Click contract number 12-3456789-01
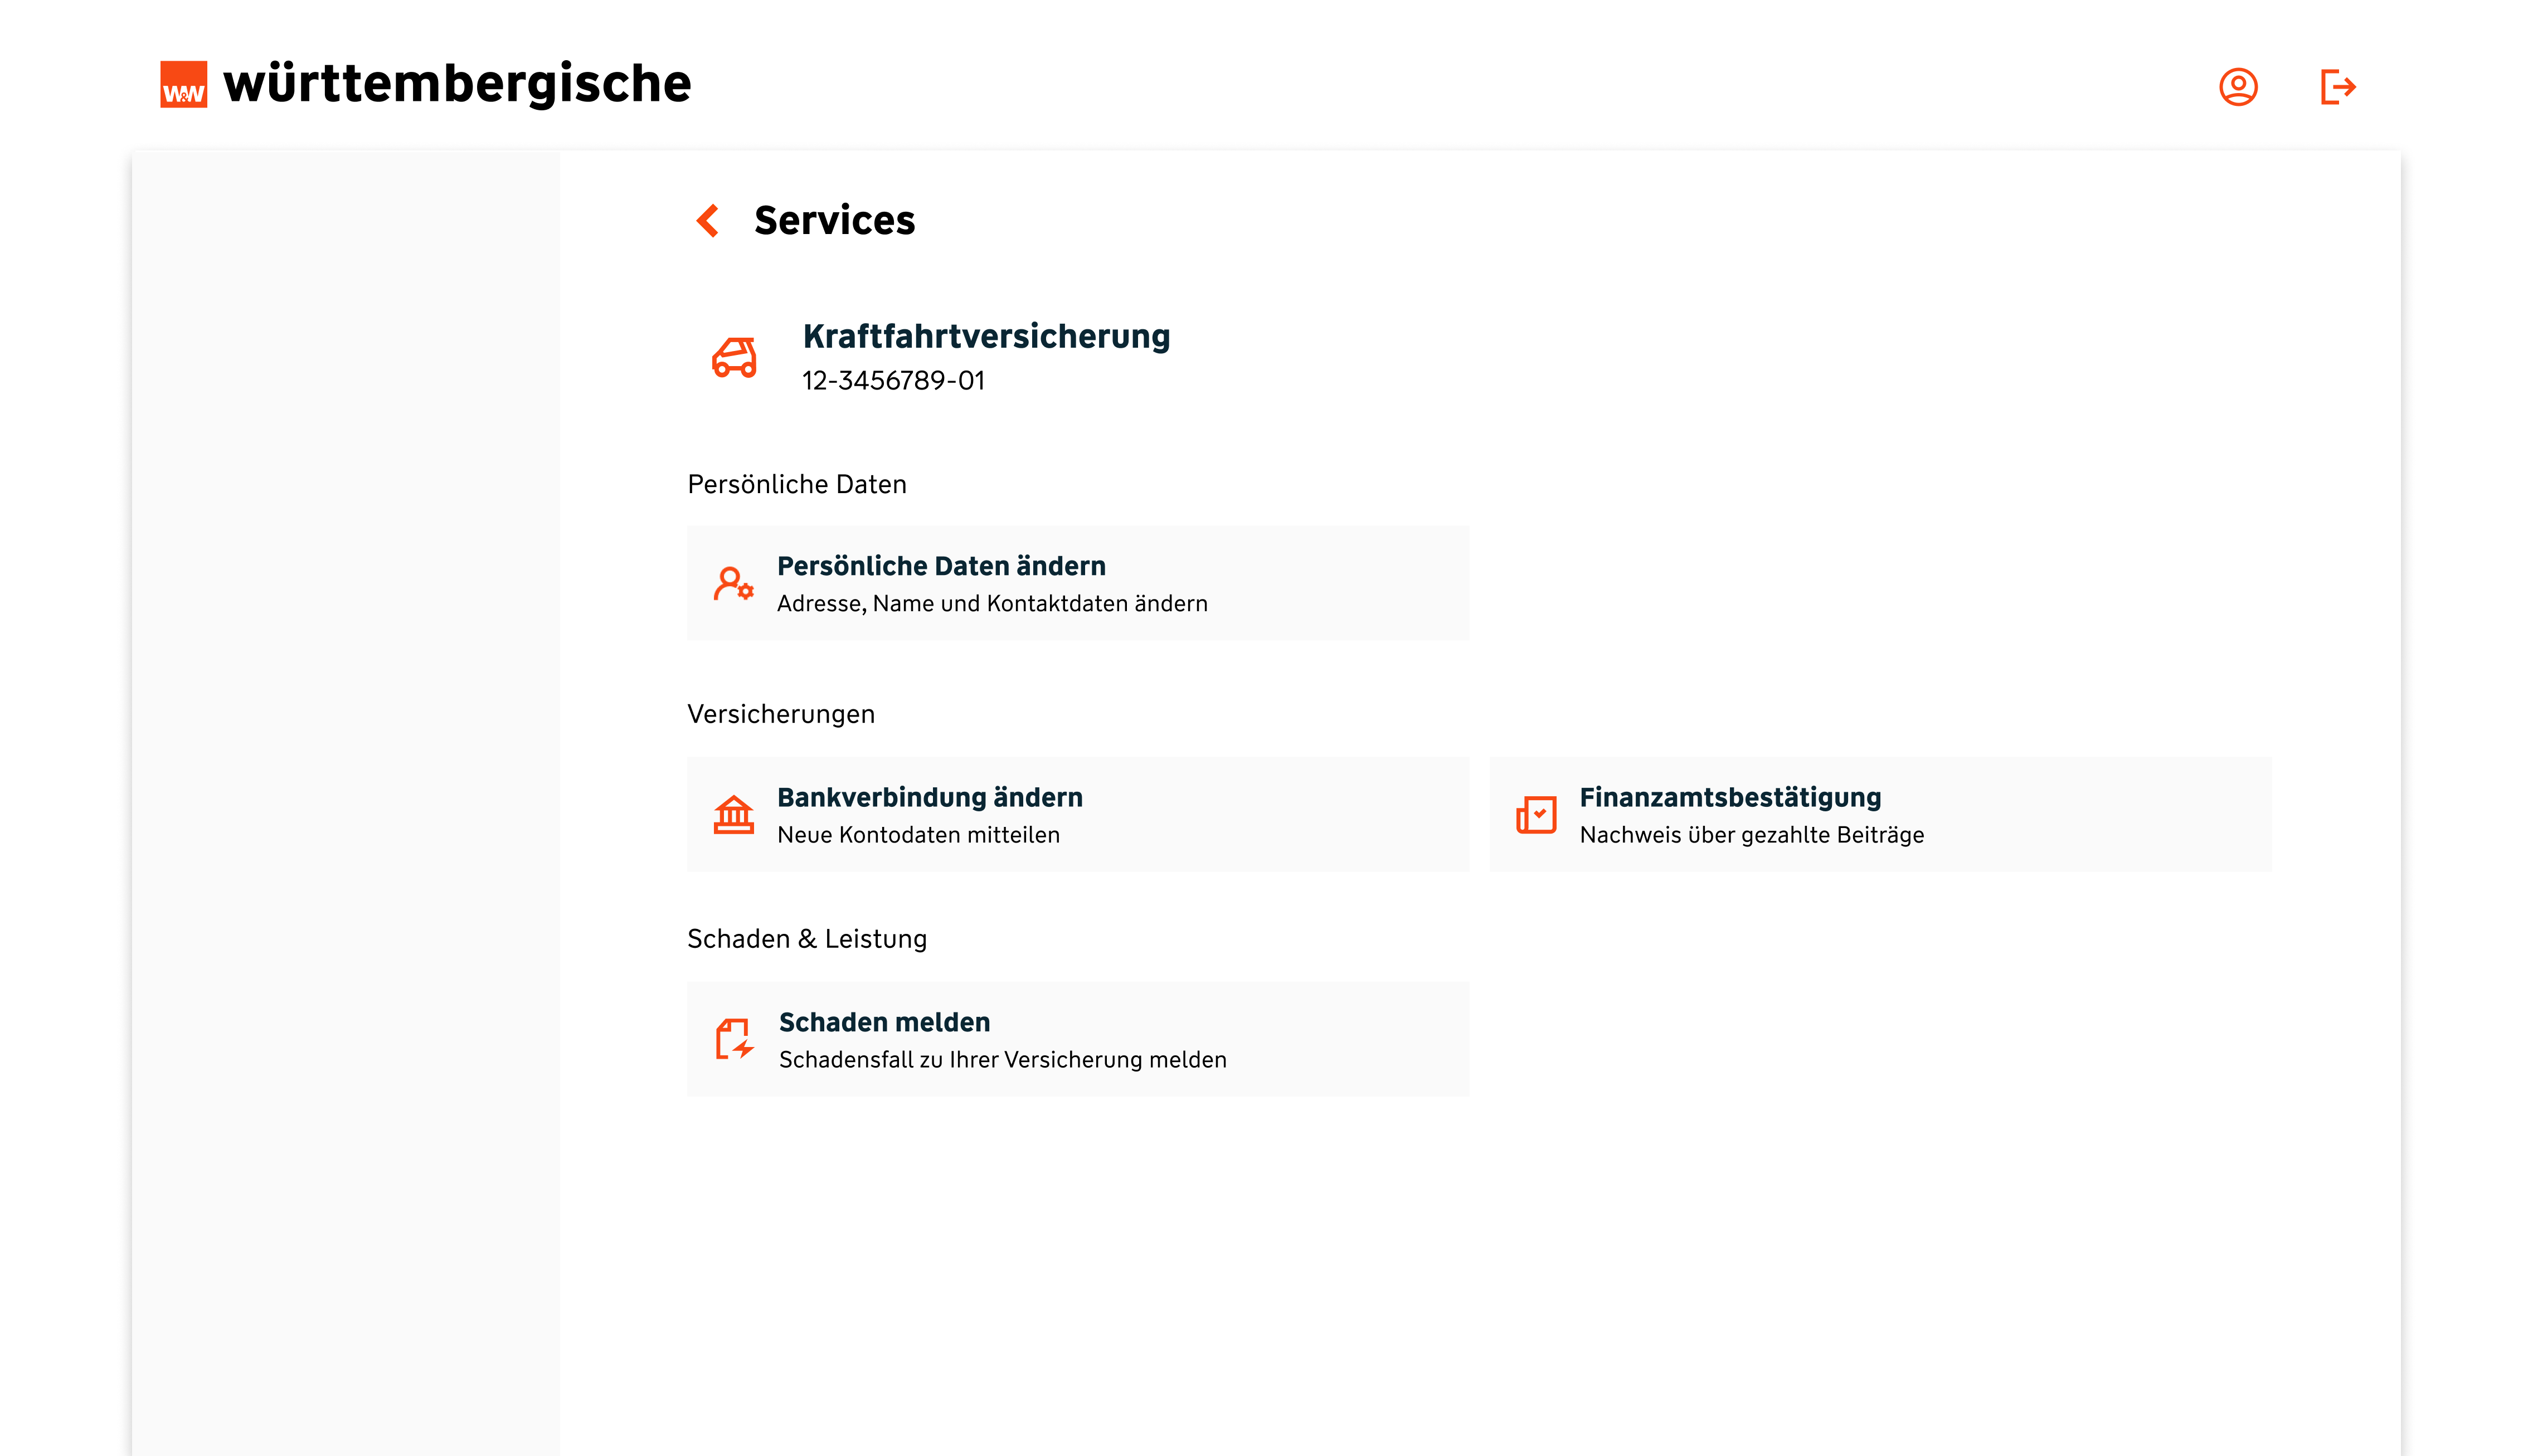Viewport: 2528px width, 1456px height. pos(893,381)
